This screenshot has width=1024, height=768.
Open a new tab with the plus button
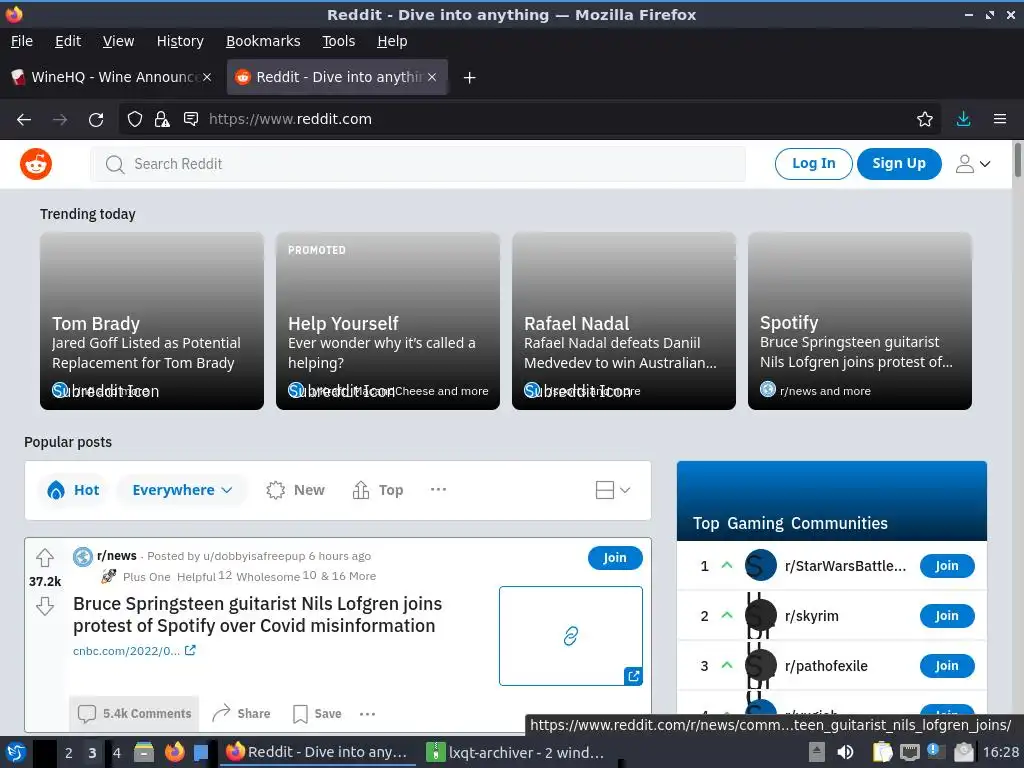click(469, 78)
